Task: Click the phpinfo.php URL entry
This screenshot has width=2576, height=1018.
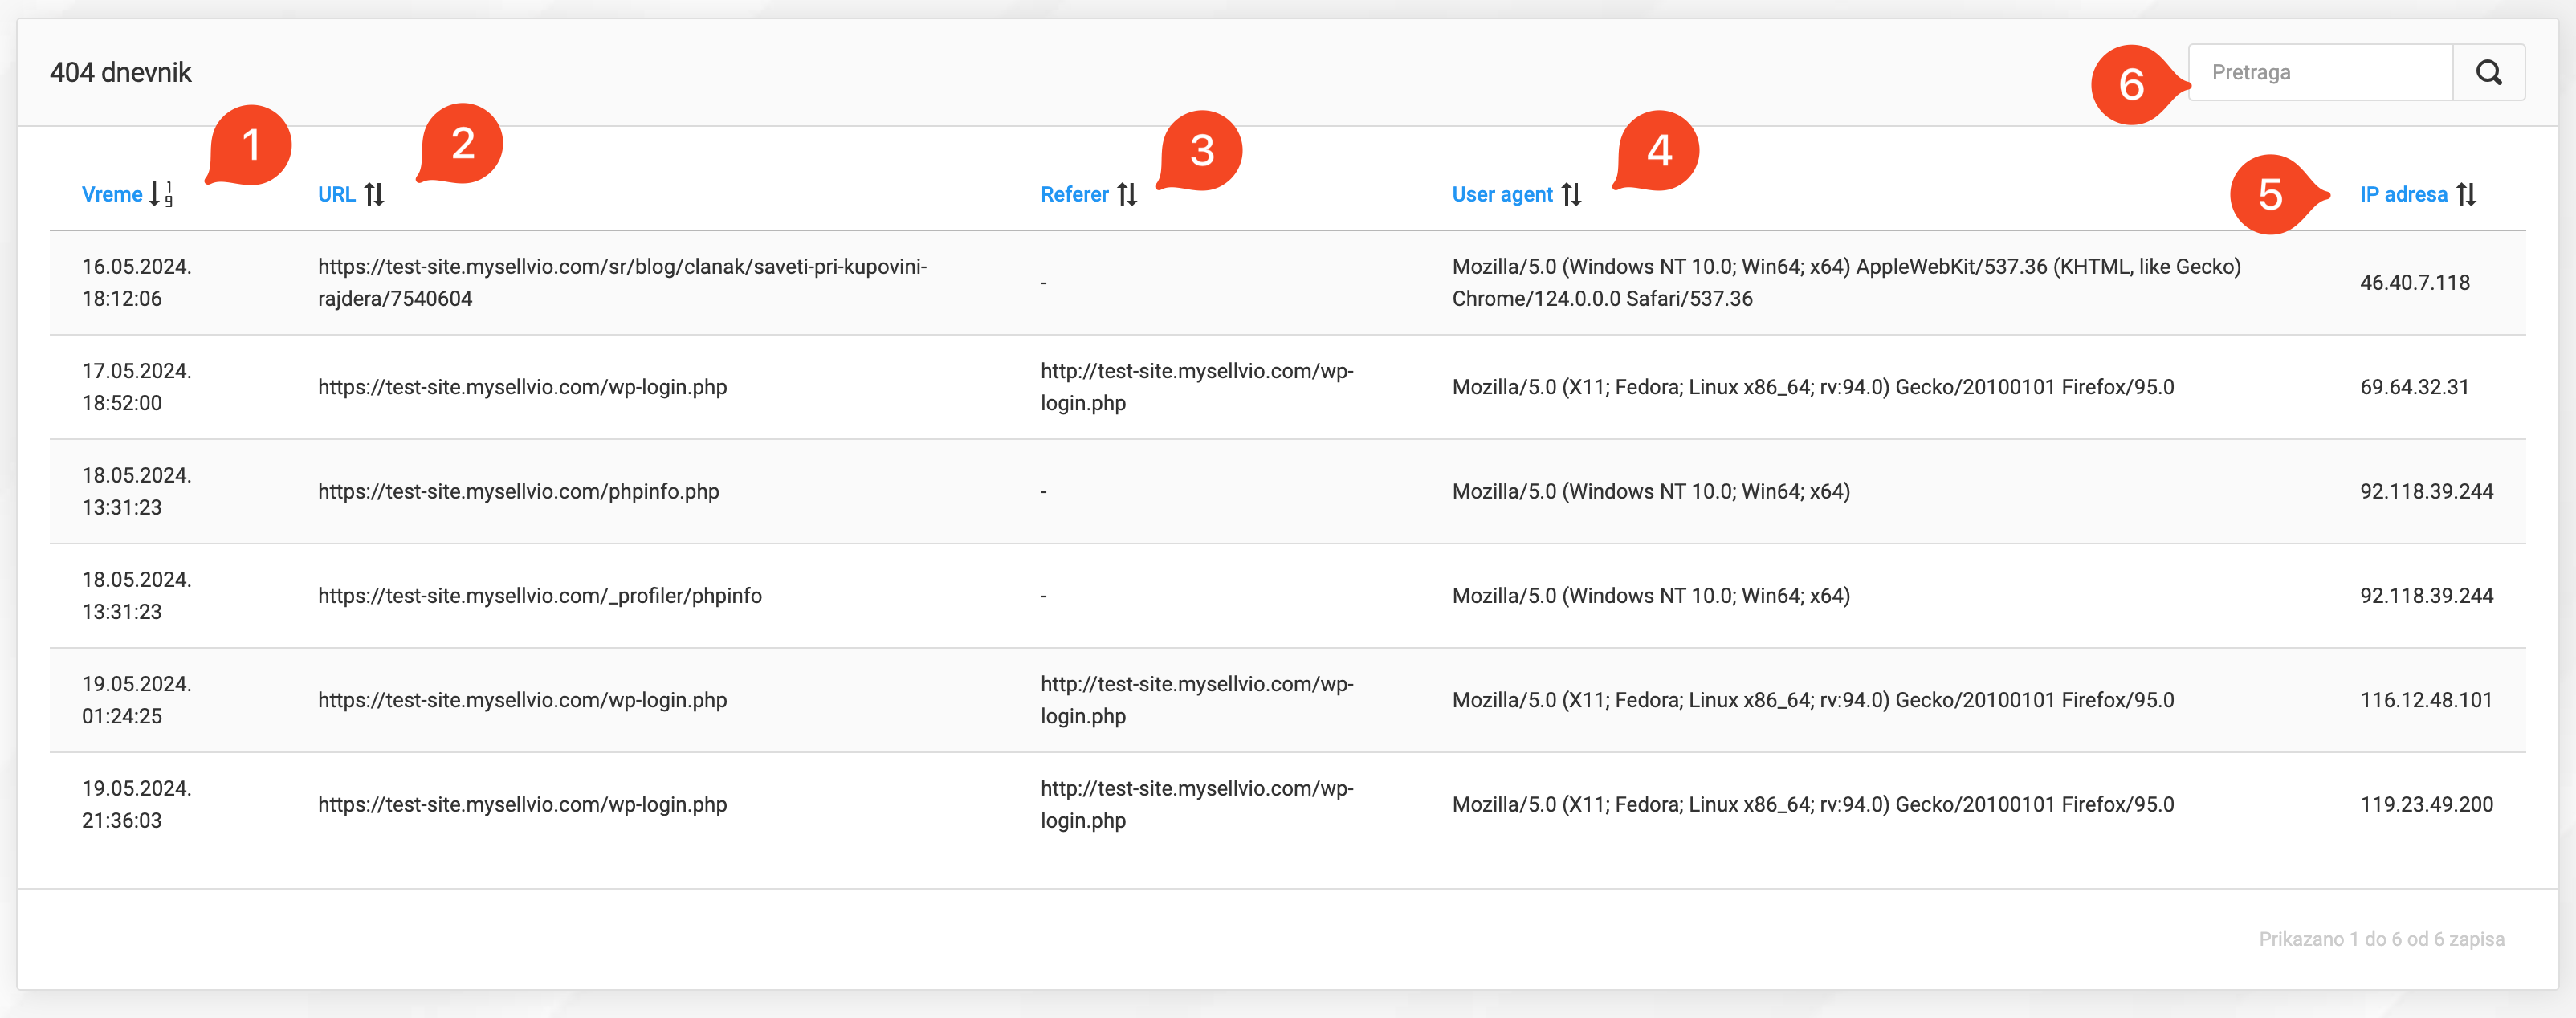Action: tap(518, 491)
